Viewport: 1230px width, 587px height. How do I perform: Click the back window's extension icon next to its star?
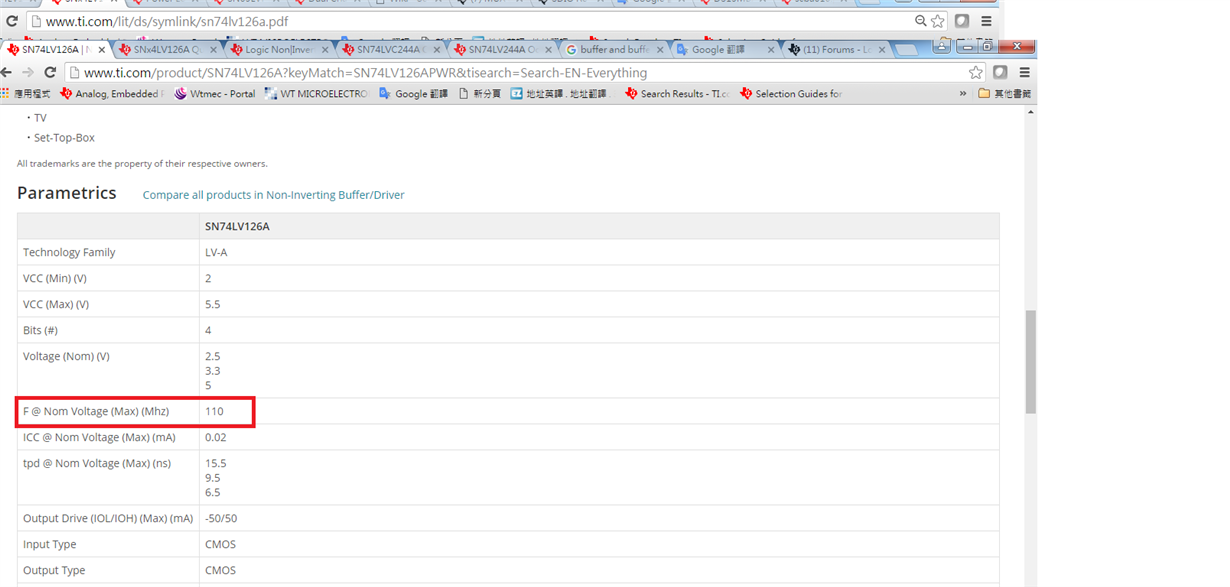click(x=962, y=21)
